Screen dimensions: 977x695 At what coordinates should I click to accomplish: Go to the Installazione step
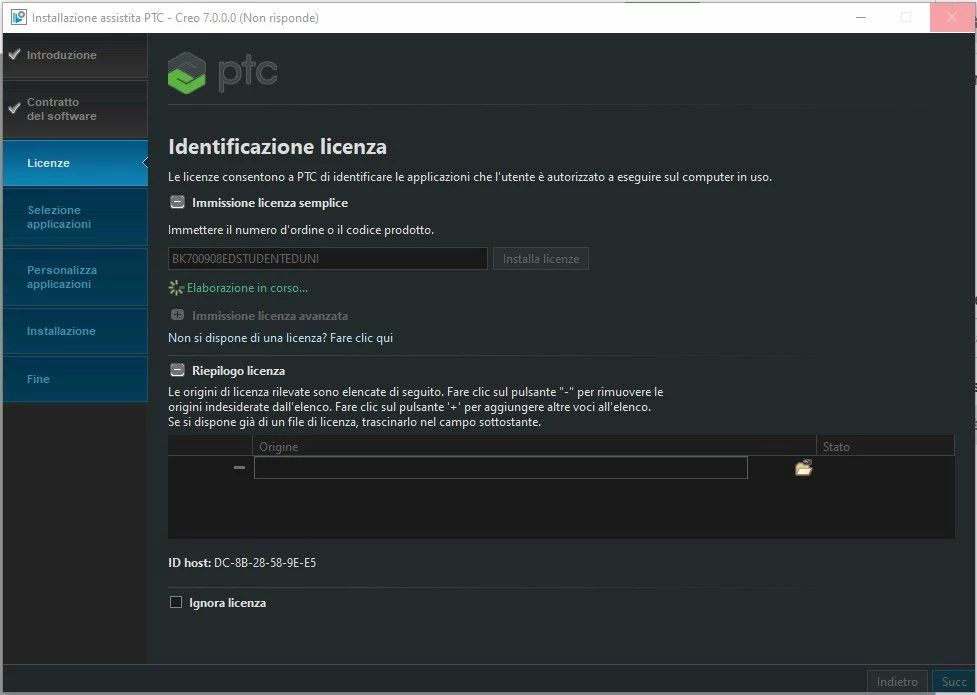tap(75, 331)
